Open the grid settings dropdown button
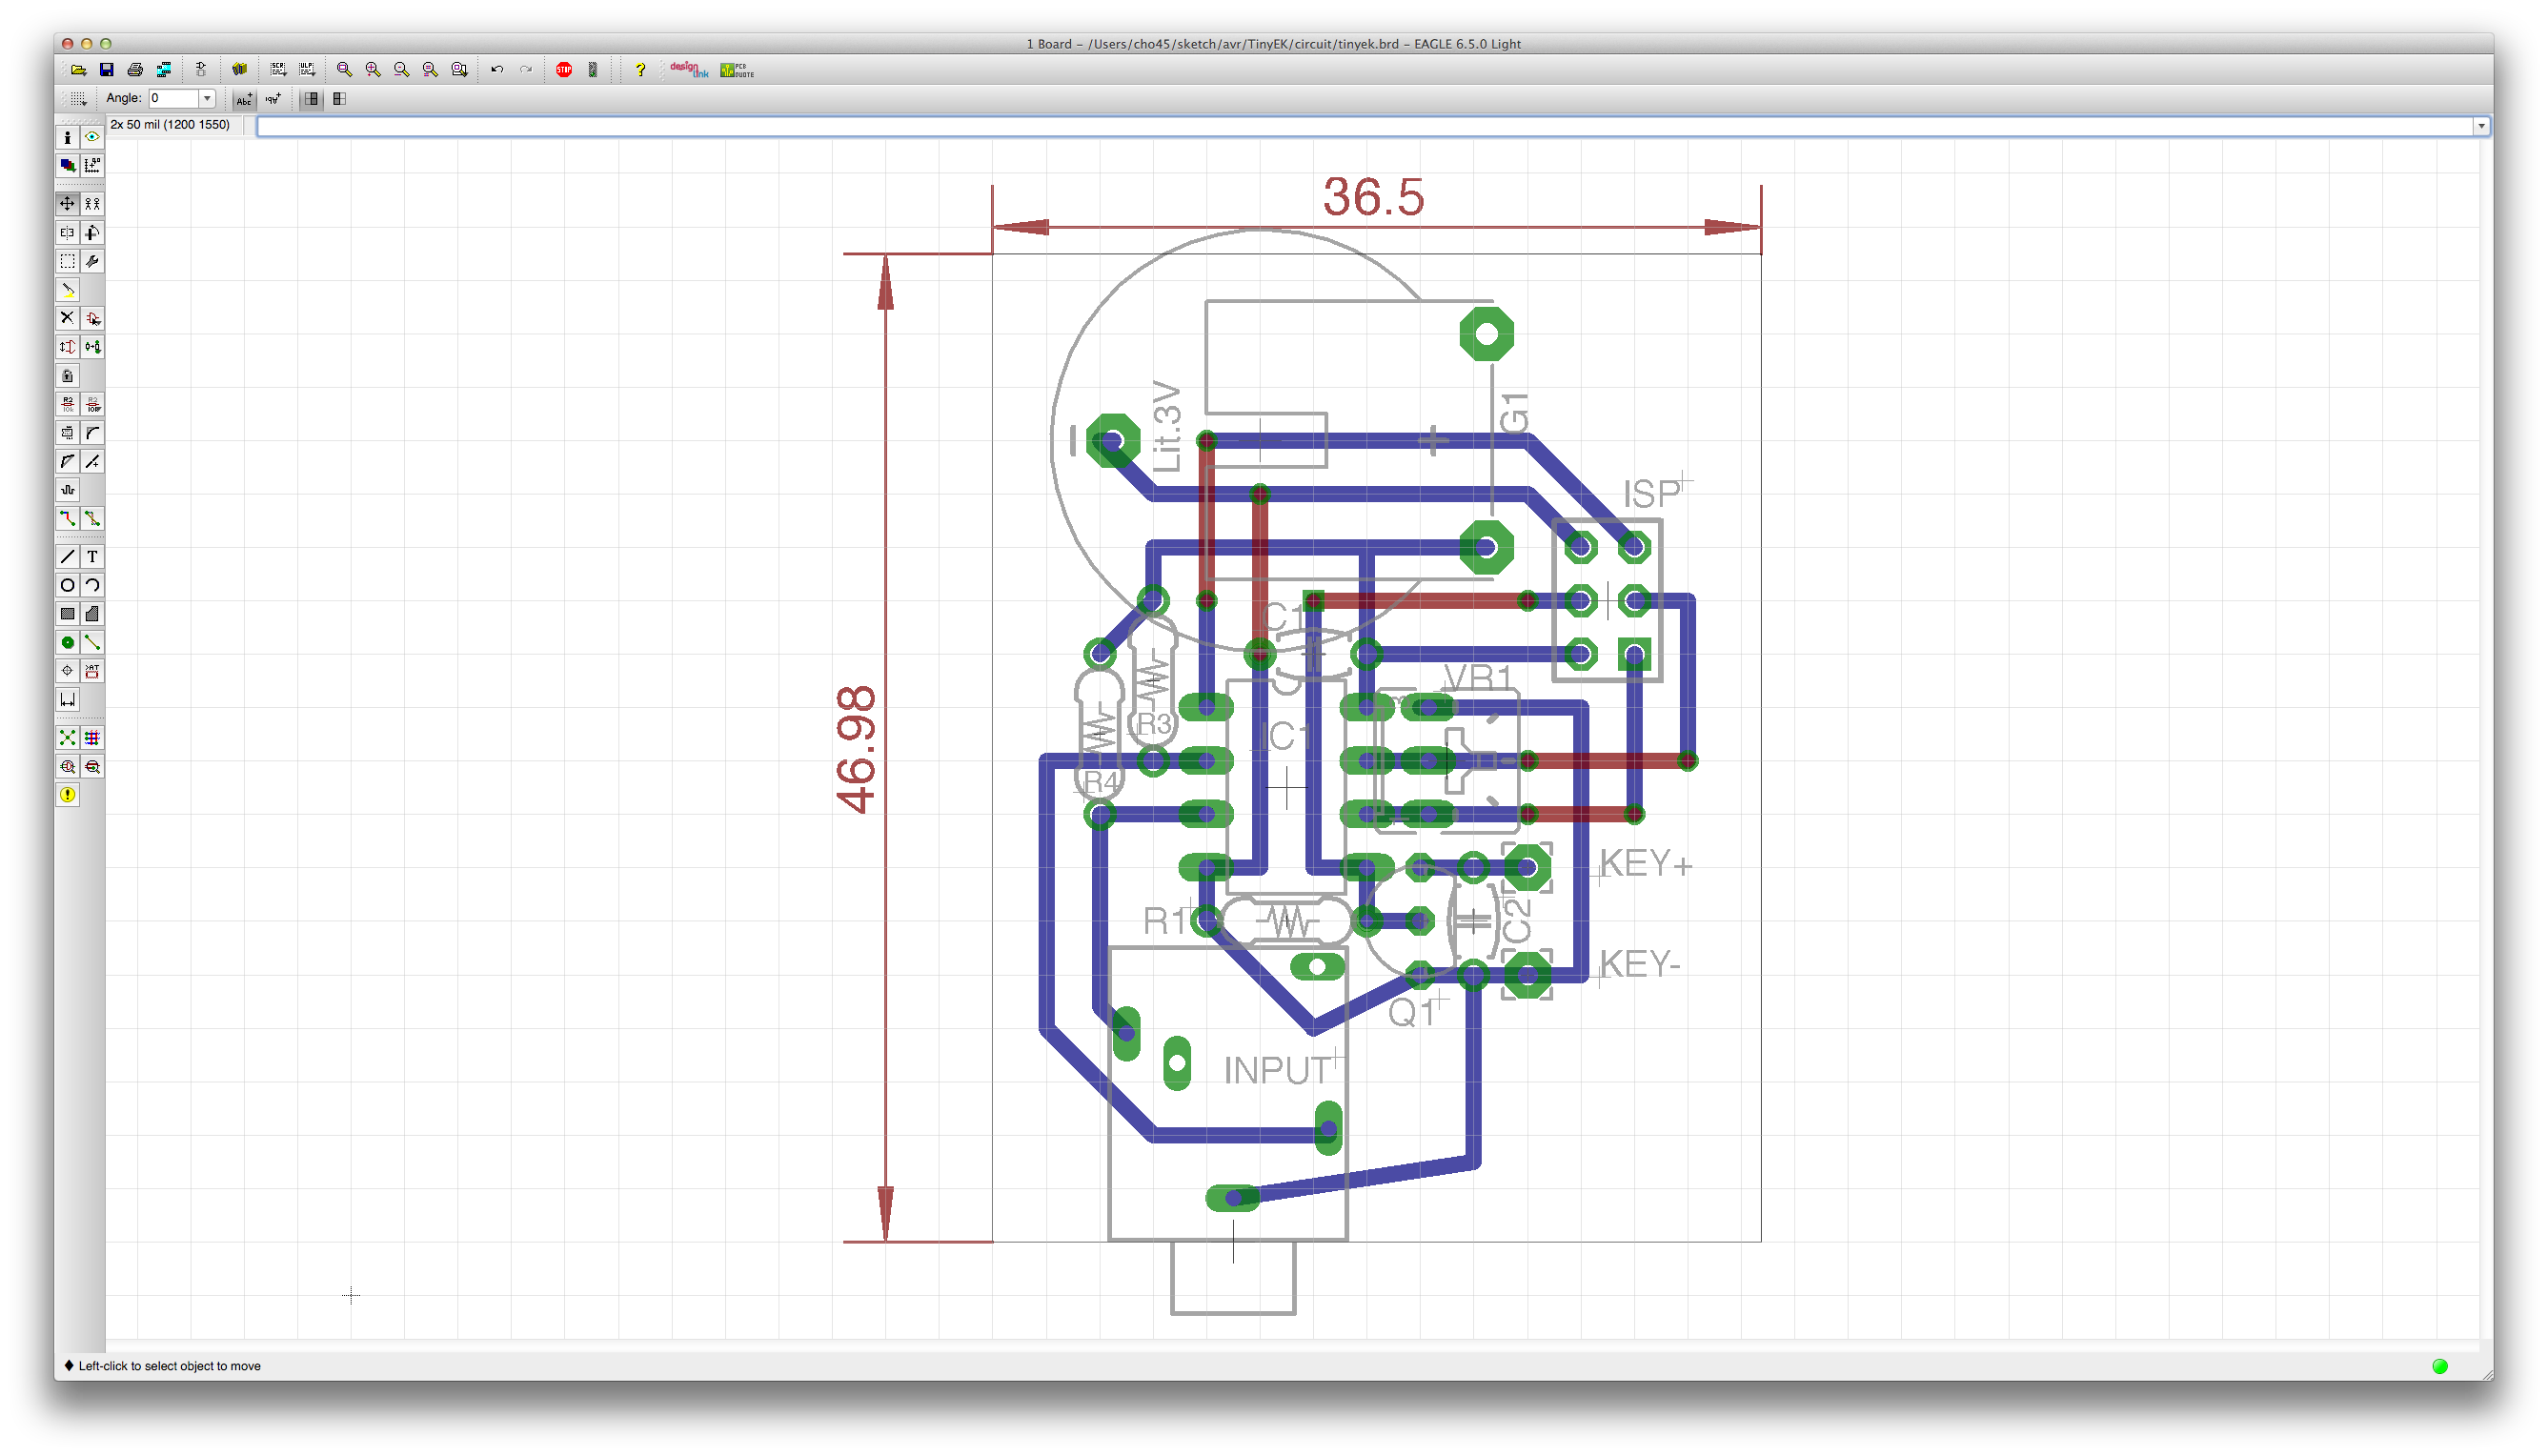The height and width of the screenshot is (1456, 2548). (77, 99)
